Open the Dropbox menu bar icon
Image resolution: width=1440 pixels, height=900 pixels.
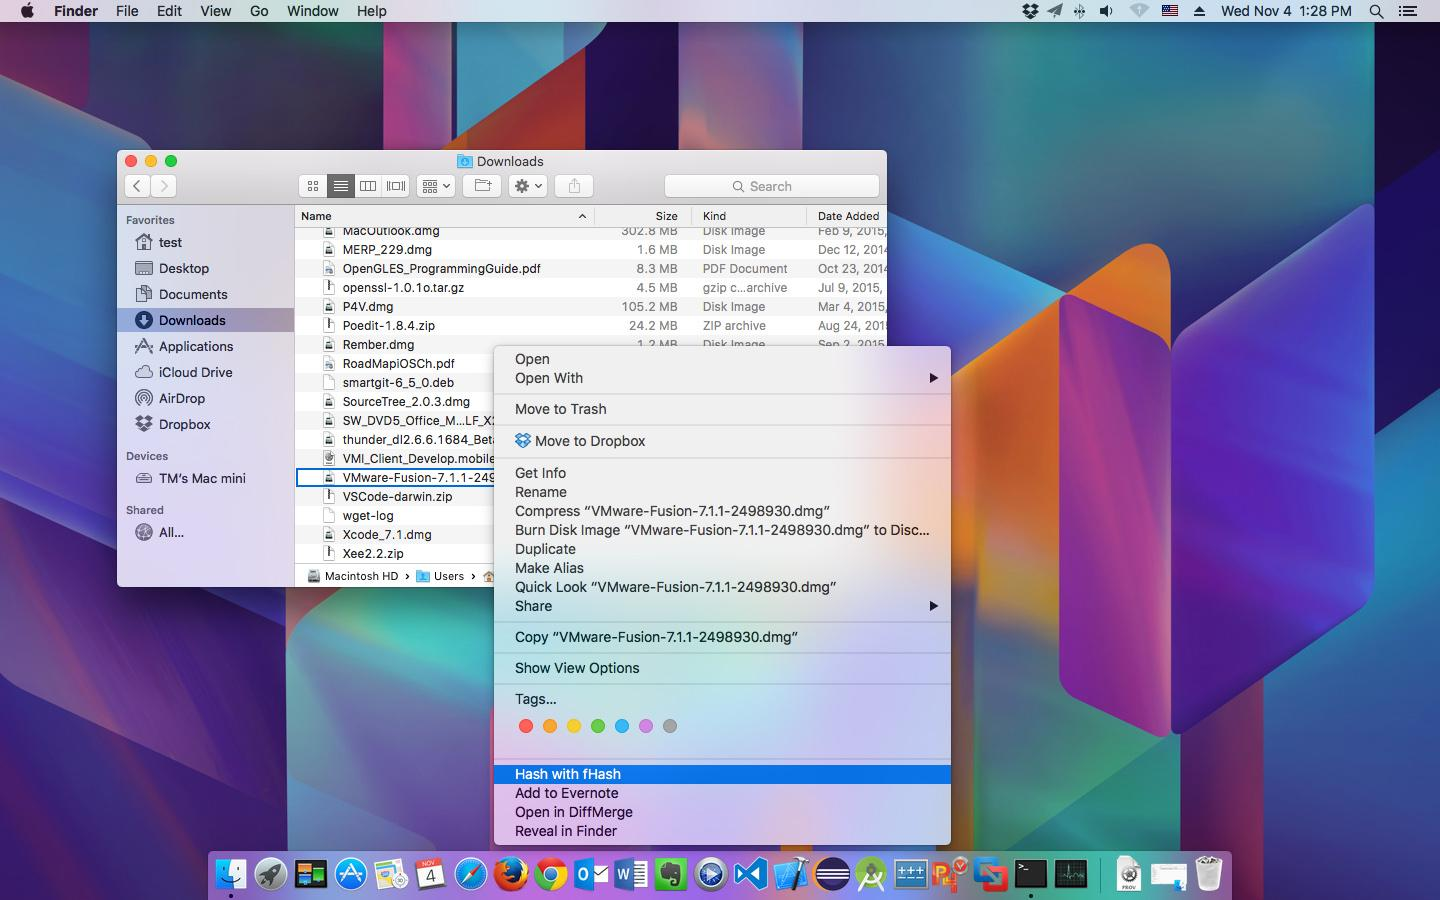pyautogui.click(x=1030, y=11)
